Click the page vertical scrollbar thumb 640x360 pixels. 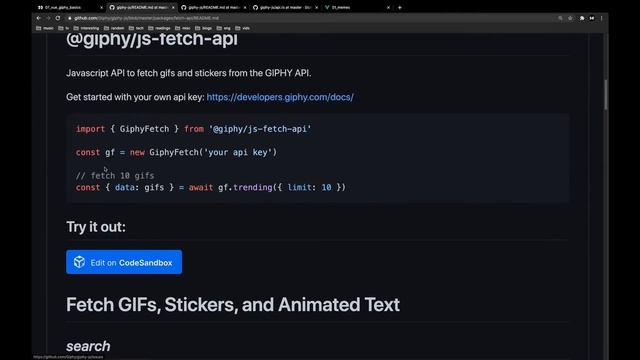pyautogui.click(x=606, y=94)
